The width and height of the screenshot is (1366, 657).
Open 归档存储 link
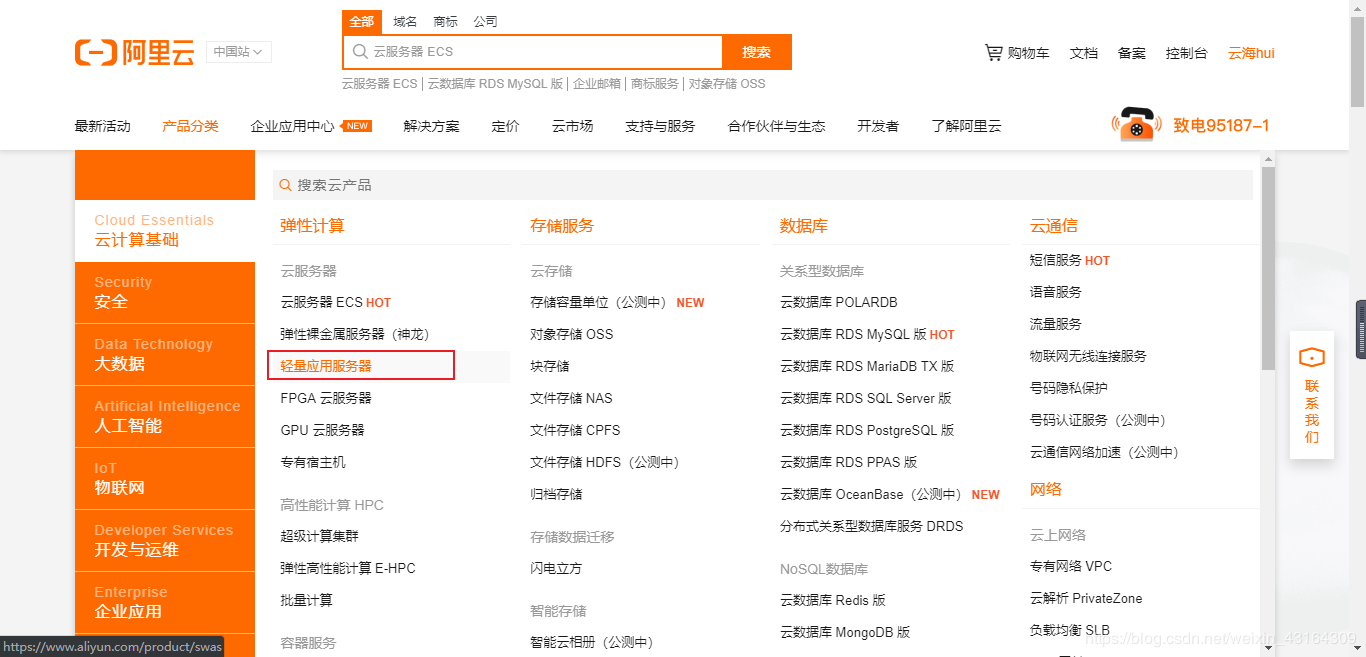click(556, 494)
